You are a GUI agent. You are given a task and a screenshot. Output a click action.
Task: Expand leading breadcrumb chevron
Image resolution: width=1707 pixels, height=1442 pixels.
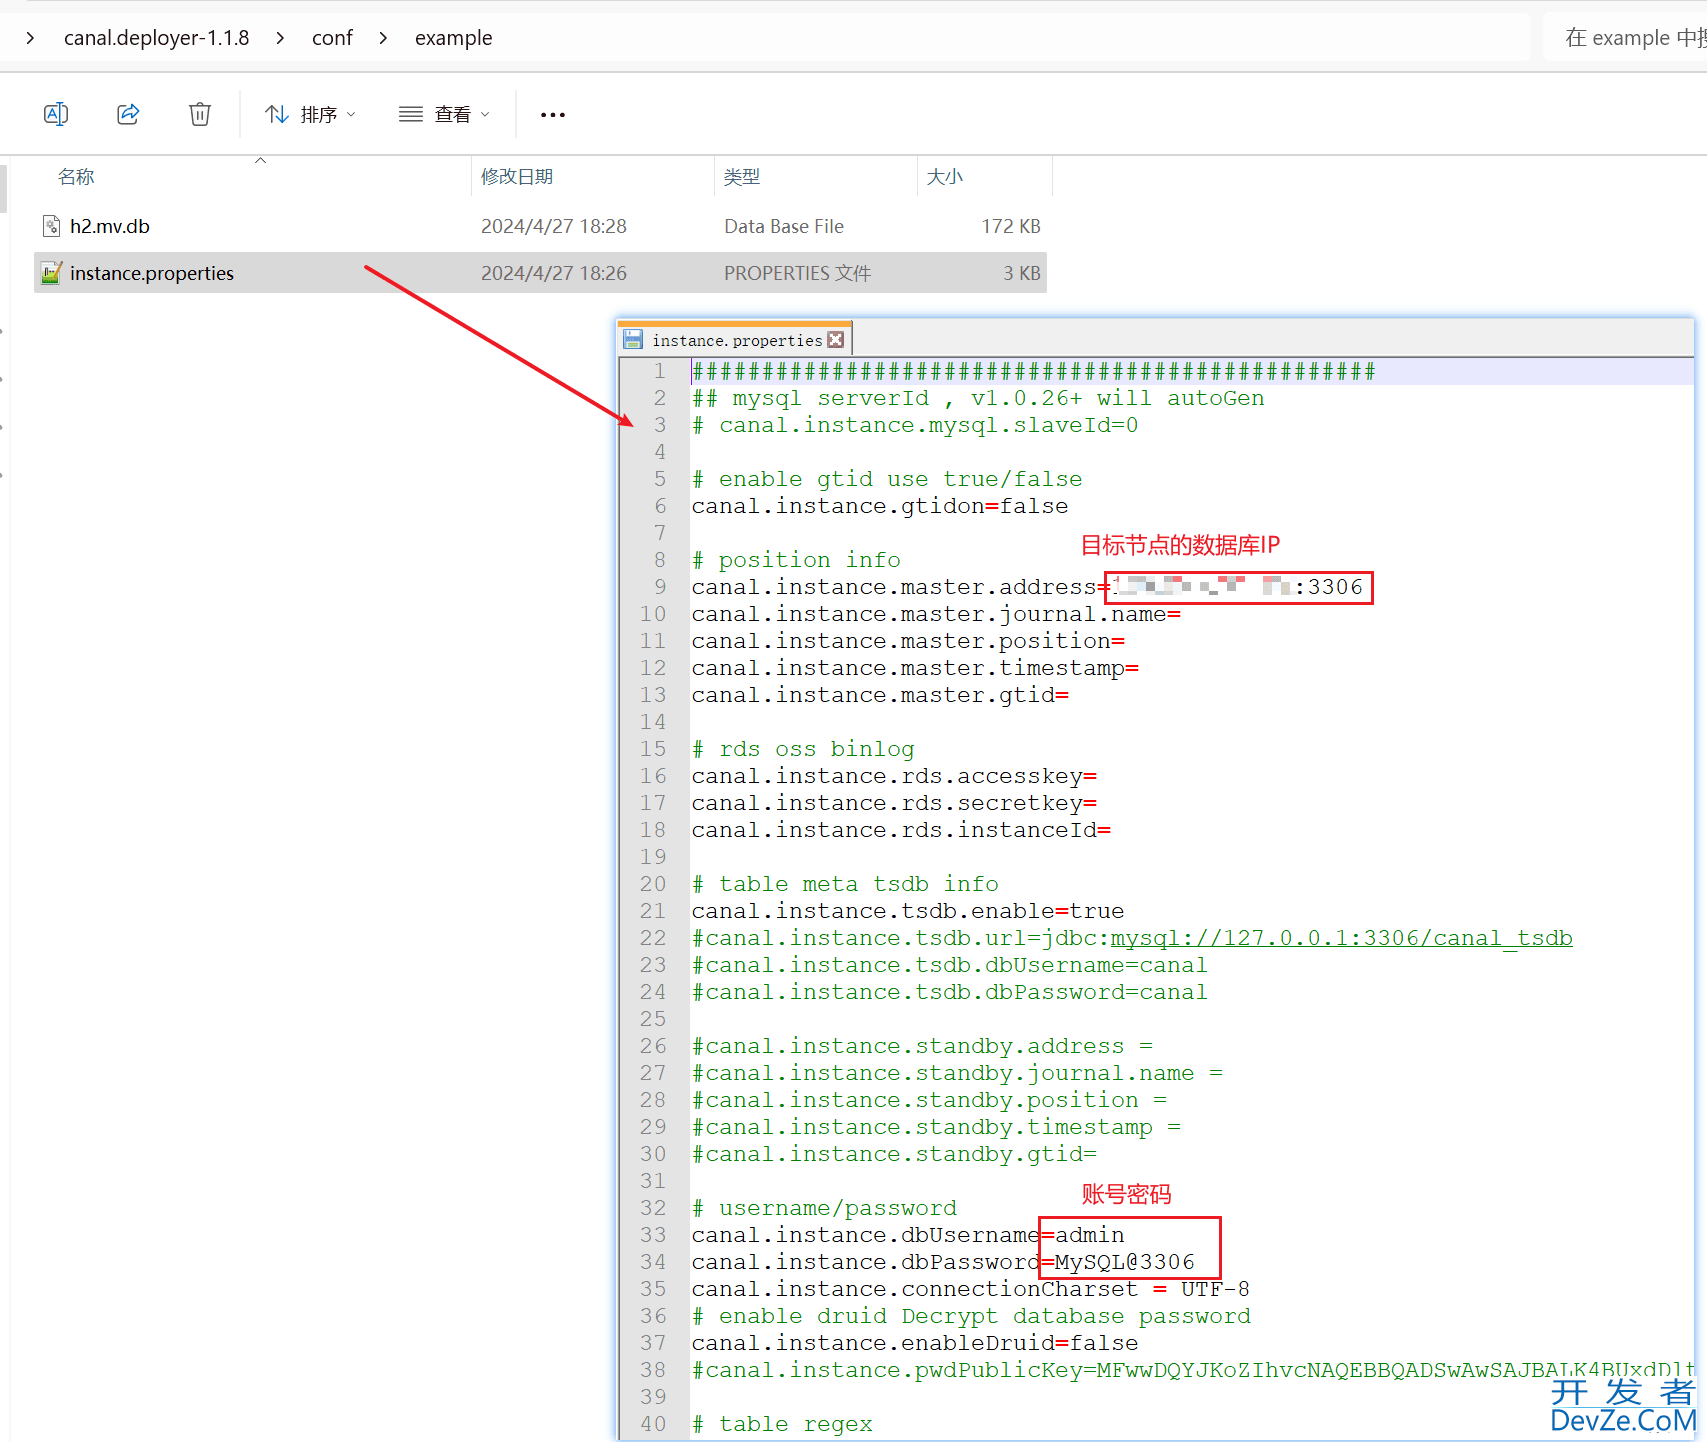tap(31, 38)
